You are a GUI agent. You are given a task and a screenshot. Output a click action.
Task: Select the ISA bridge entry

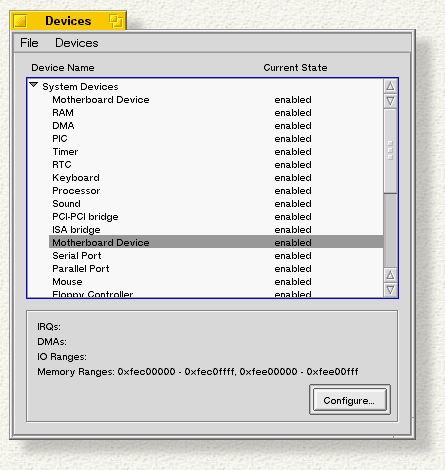216,230
